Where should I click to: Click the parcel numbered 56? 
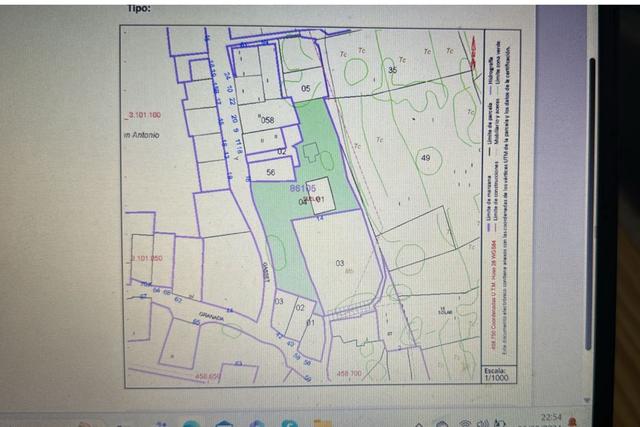pyautogui.click(x=270, y=172)
